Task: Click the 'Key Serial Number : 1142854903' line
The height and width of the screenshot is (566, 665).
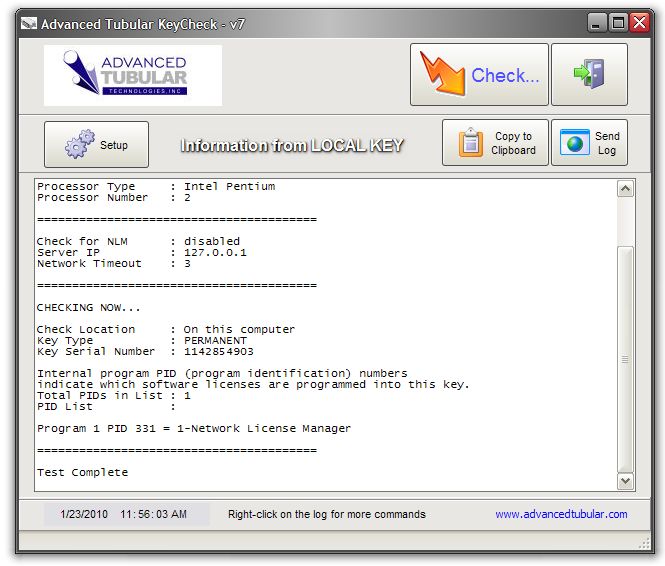Action: [145, 351]
